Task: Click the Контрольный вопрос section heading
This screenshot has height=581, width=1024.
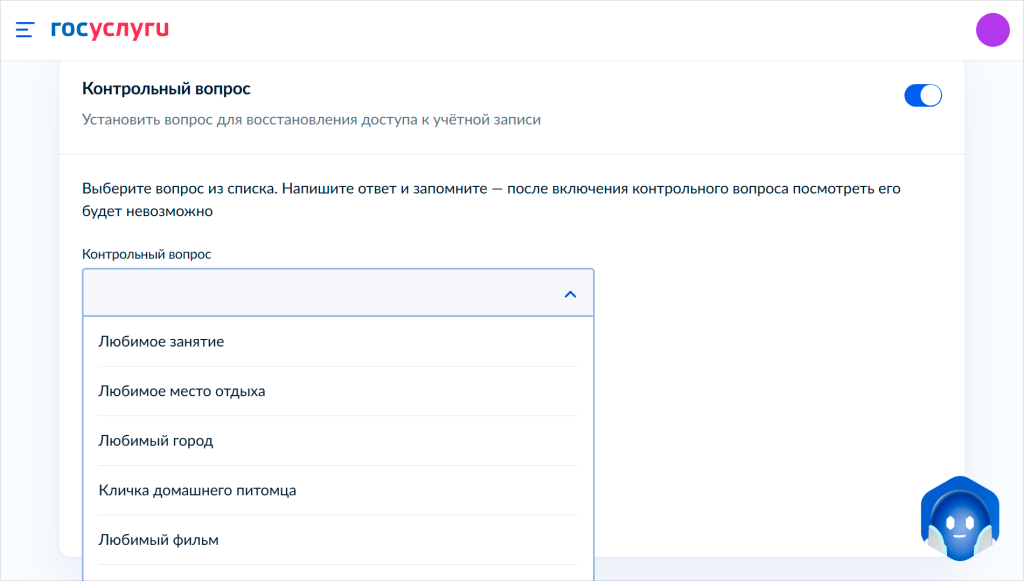Action: click(x=167, y=89)
